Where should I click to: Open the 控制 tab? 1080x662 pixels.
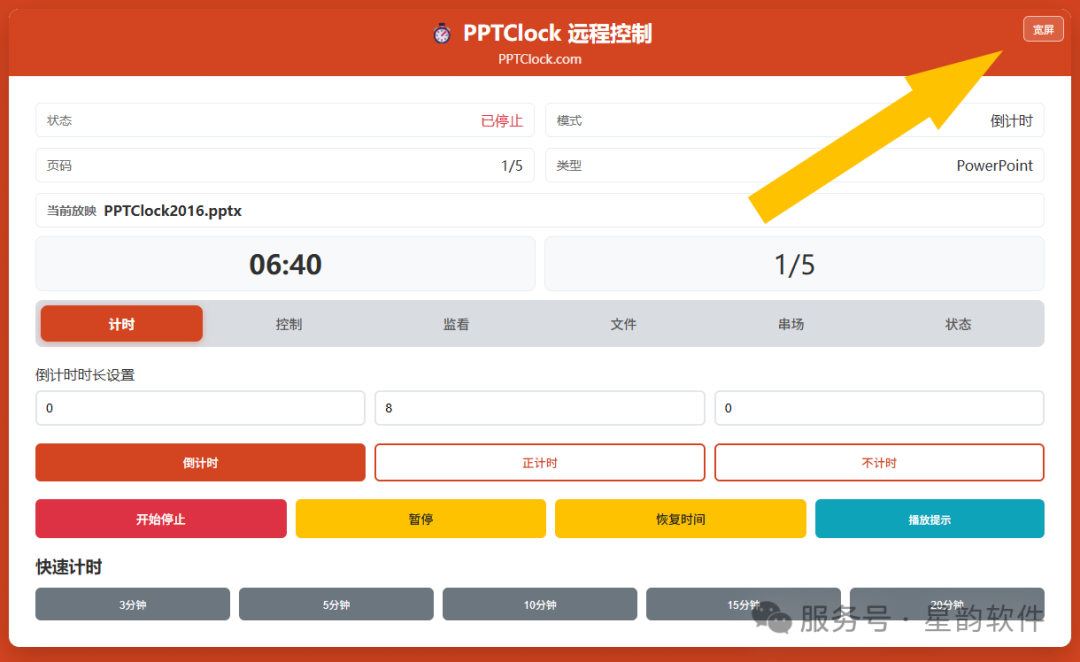(x=289, y=324)
